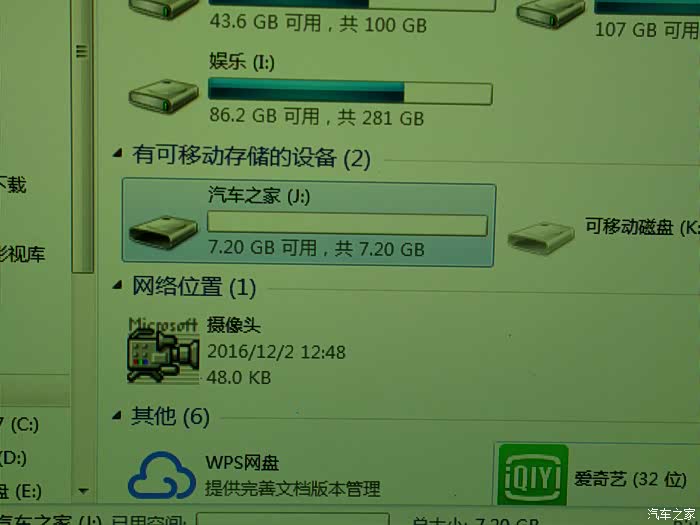
Task: Launch the iQIYI green icon
Action: click(533, 475)
